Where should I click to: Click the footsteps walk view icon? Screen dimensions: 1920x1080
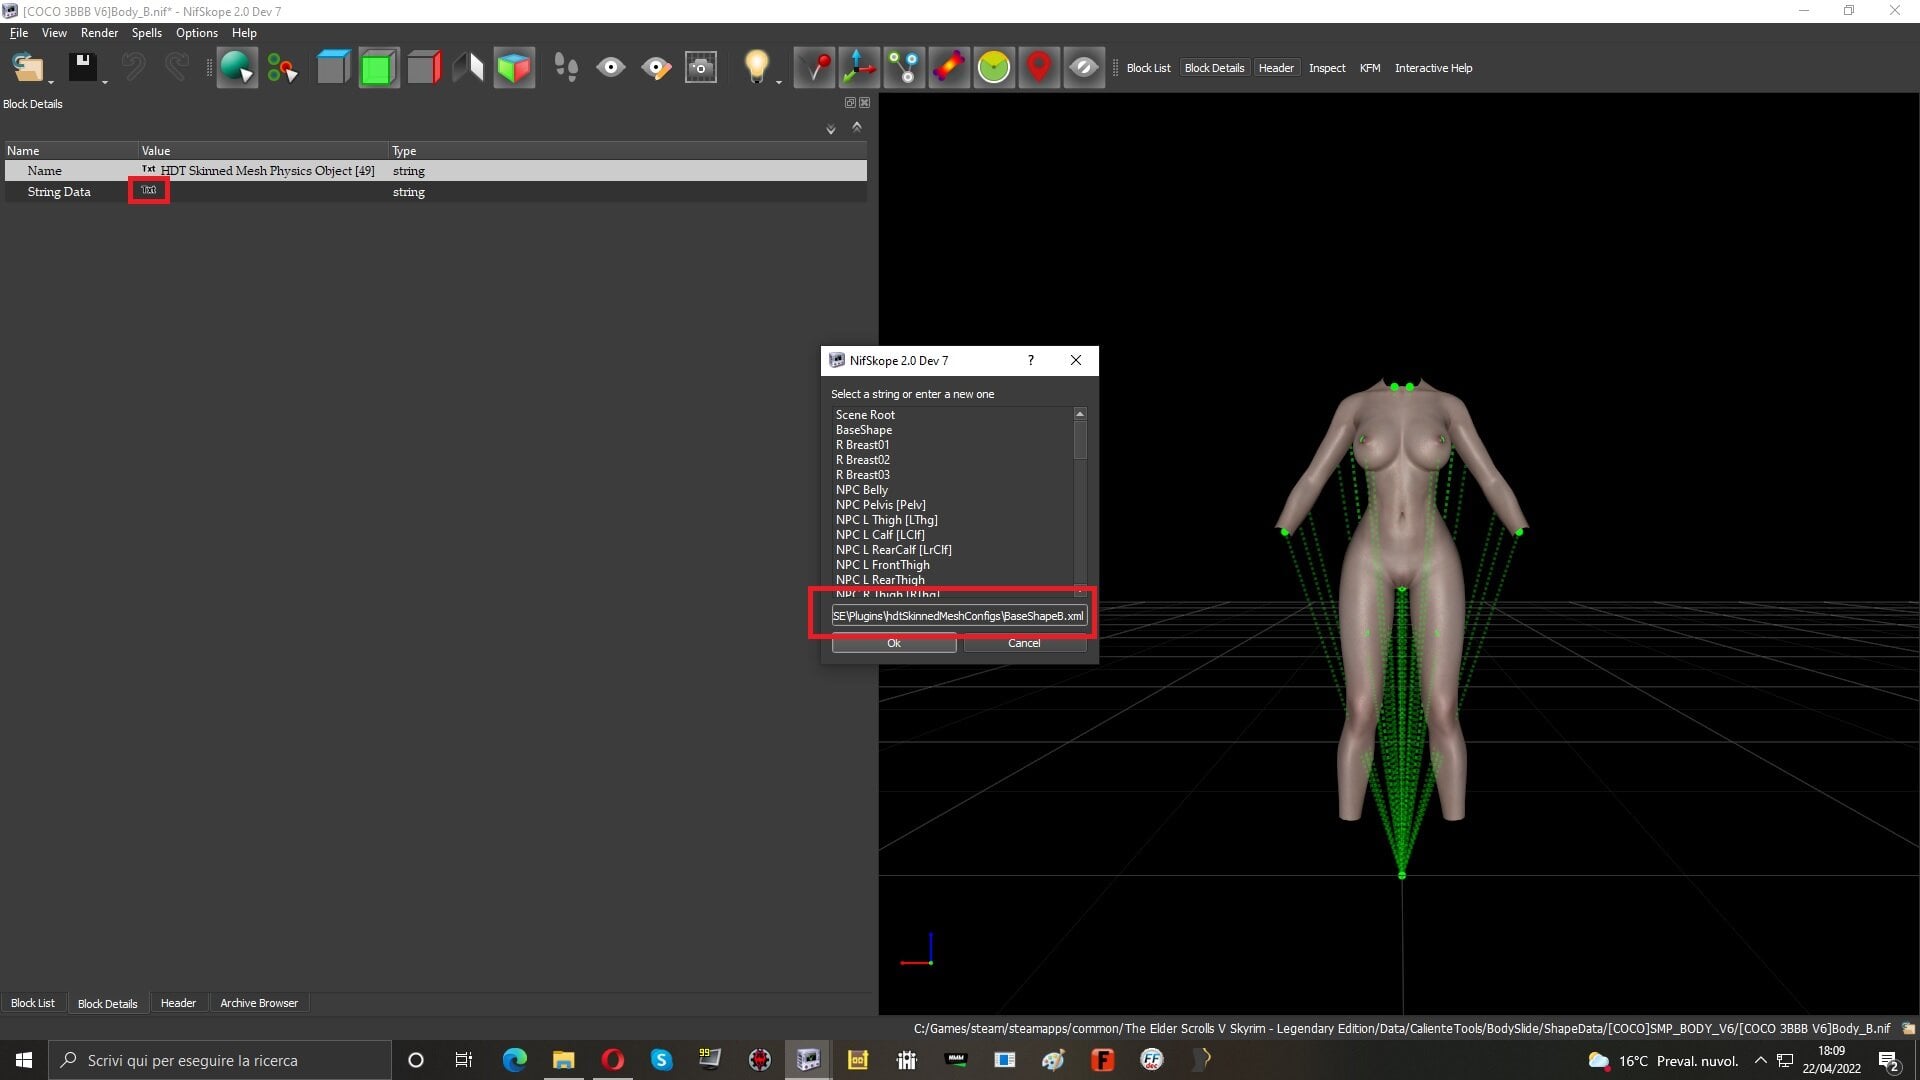tap(566, 68)
